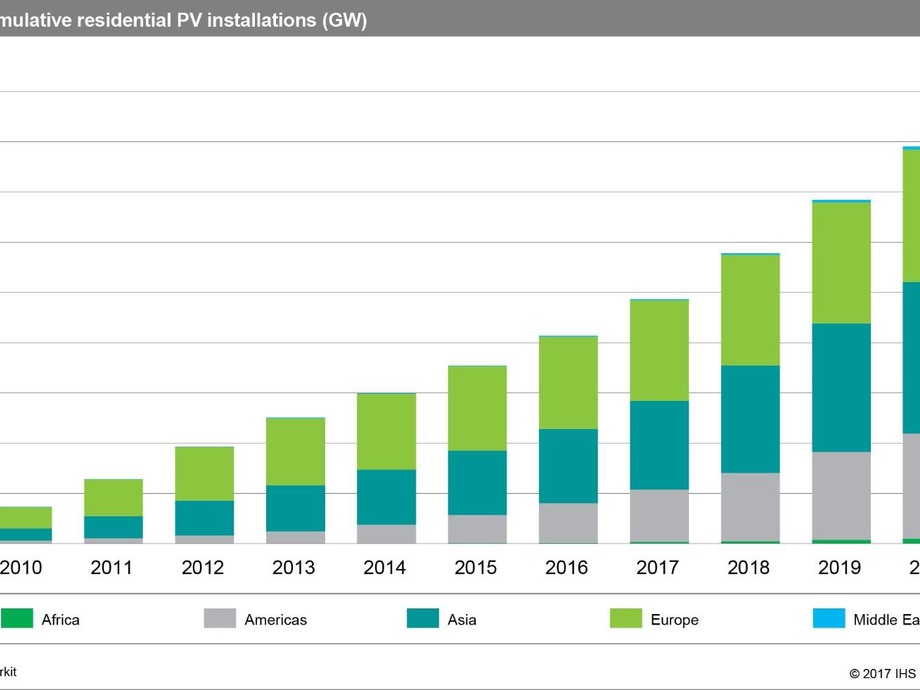Select the Asia segment of the 2018 bar
Screen dimensions: 920x690
coord(749,418)
